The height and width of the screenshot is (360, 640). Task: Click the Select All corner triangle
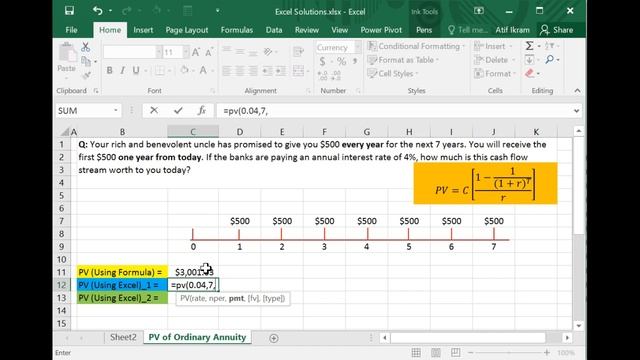(x=65, y=131)
